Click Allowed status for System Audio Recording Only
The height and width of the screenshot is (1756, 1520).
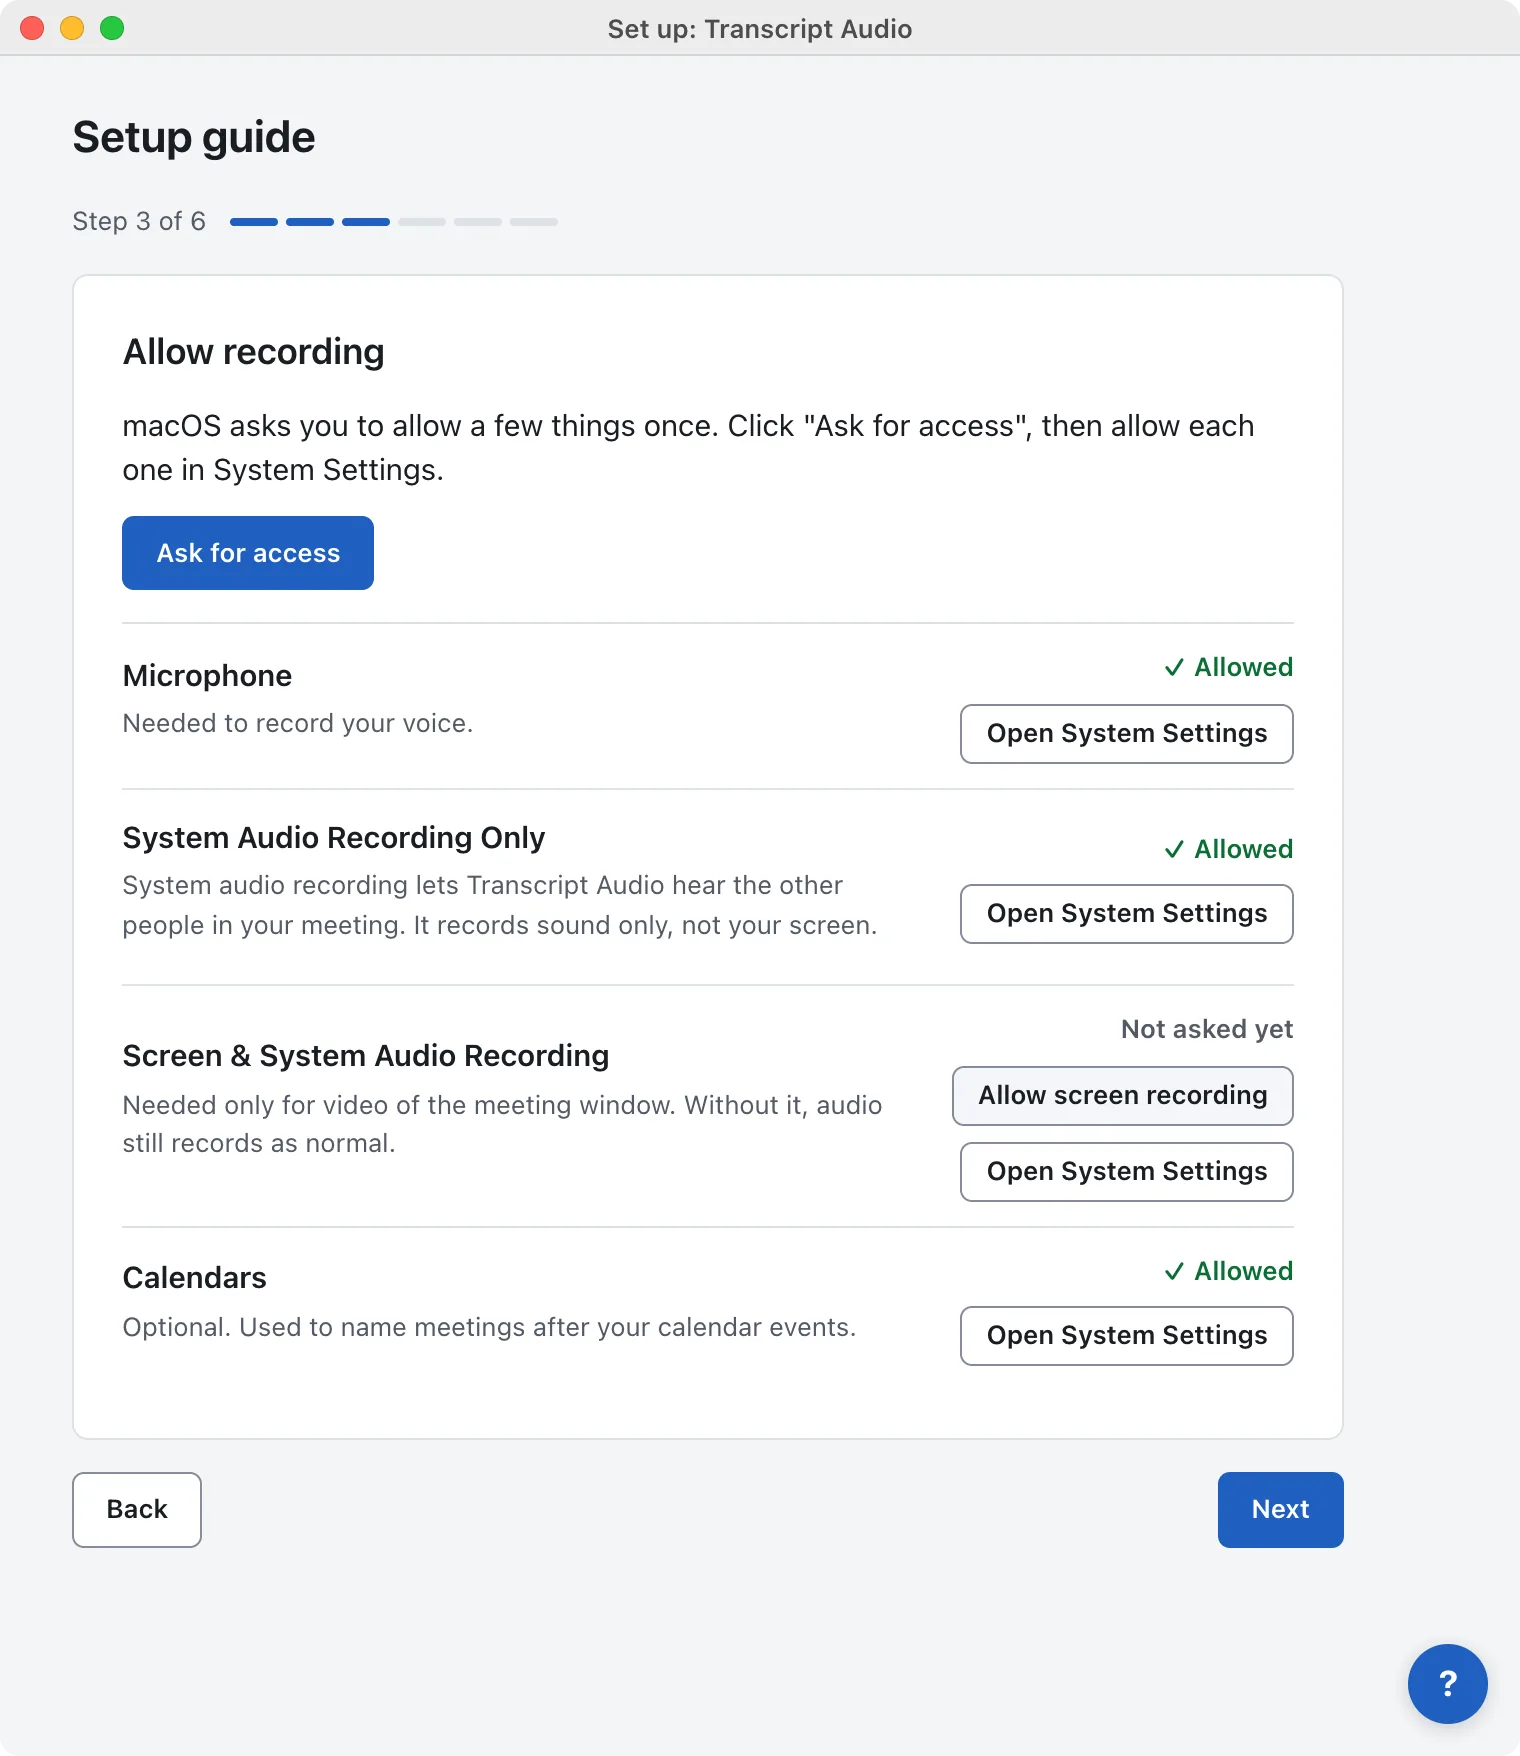pos(1229,849)
